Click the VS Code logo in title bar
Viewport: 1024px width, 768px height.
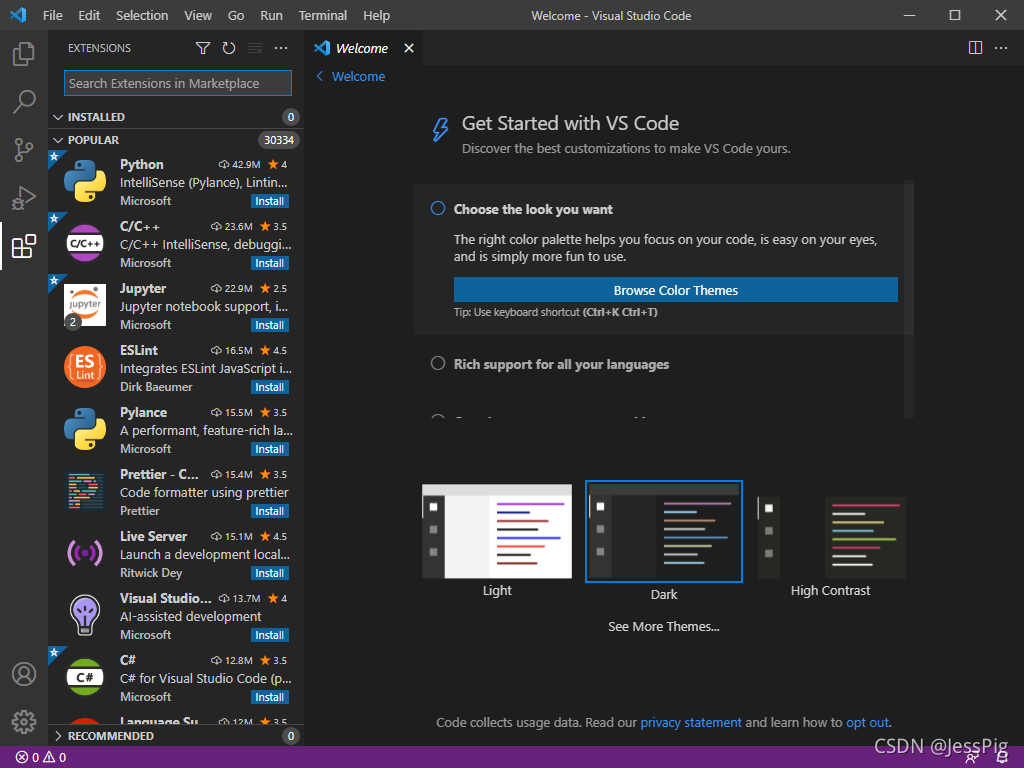click(x=18, y=15)
